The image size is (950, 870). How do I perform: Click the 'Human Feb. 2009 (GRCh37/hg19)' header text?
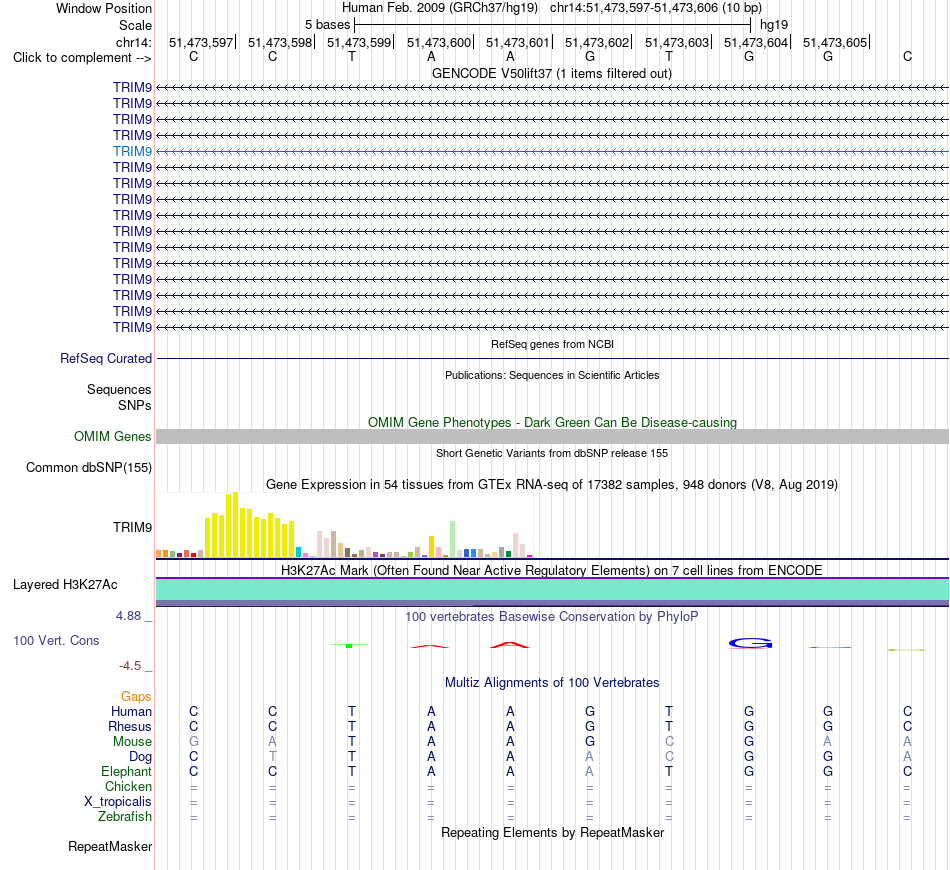click(440, 8)
